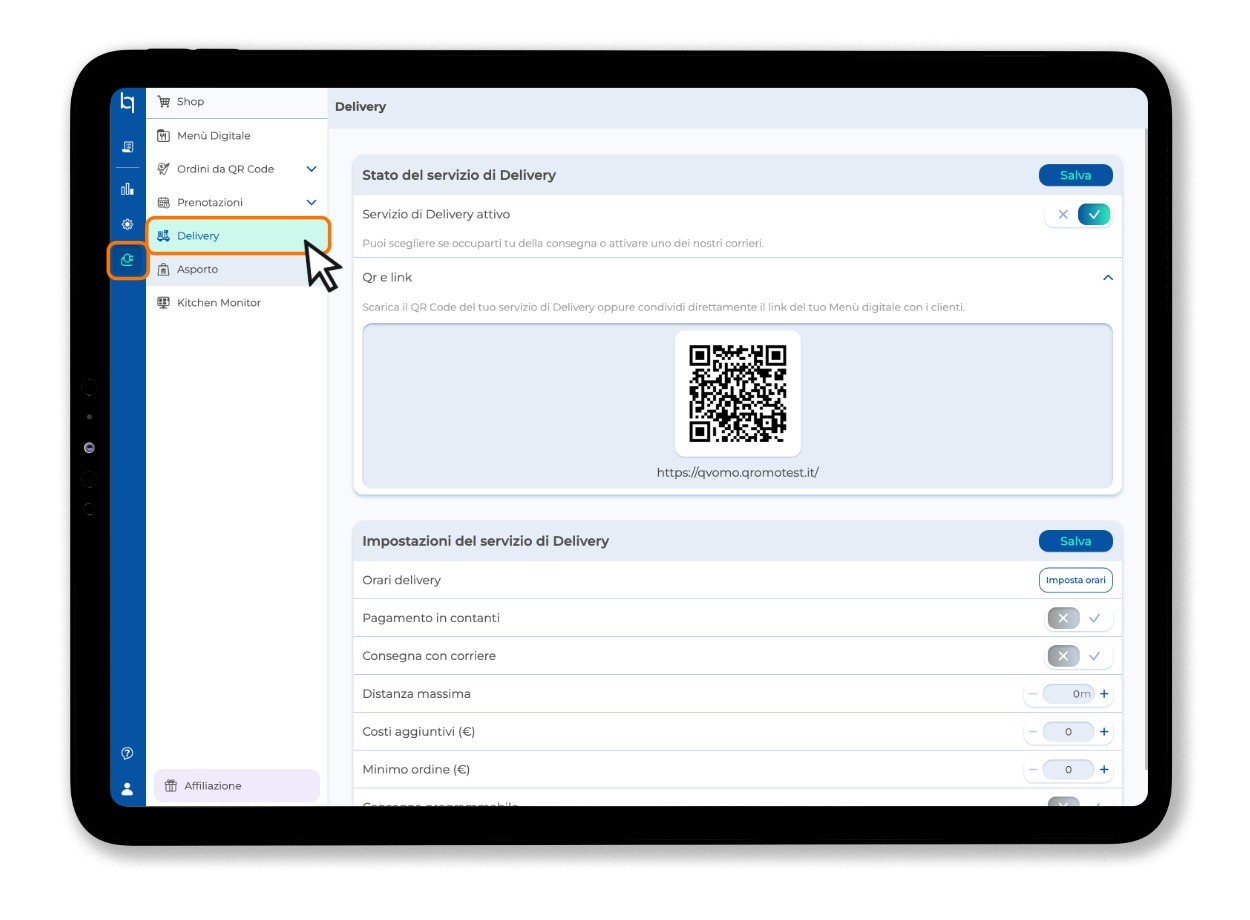The image size is (1250, 920).
Task: Open the receipt/orders icon in the blue sidebar
Action: pyautogui.click(x=127, y=147)
